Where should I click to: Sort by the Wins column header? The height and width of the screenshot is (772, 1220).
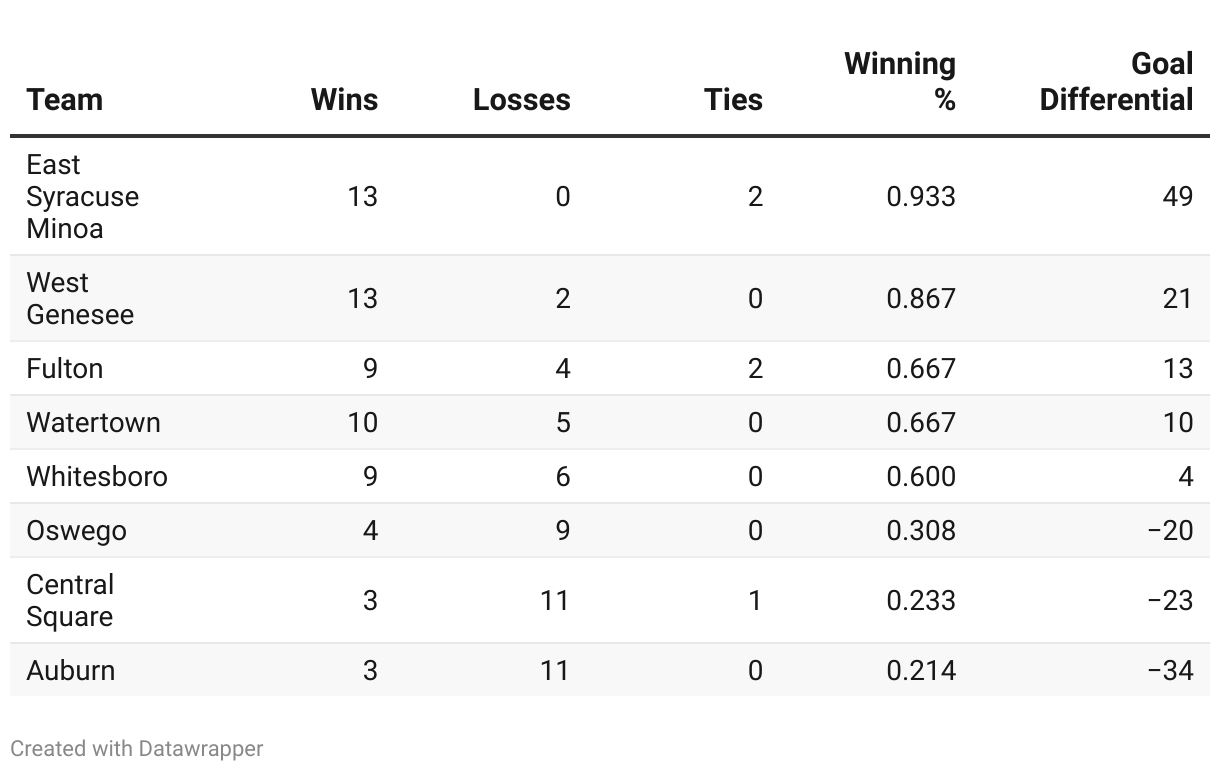pos(344,100)
